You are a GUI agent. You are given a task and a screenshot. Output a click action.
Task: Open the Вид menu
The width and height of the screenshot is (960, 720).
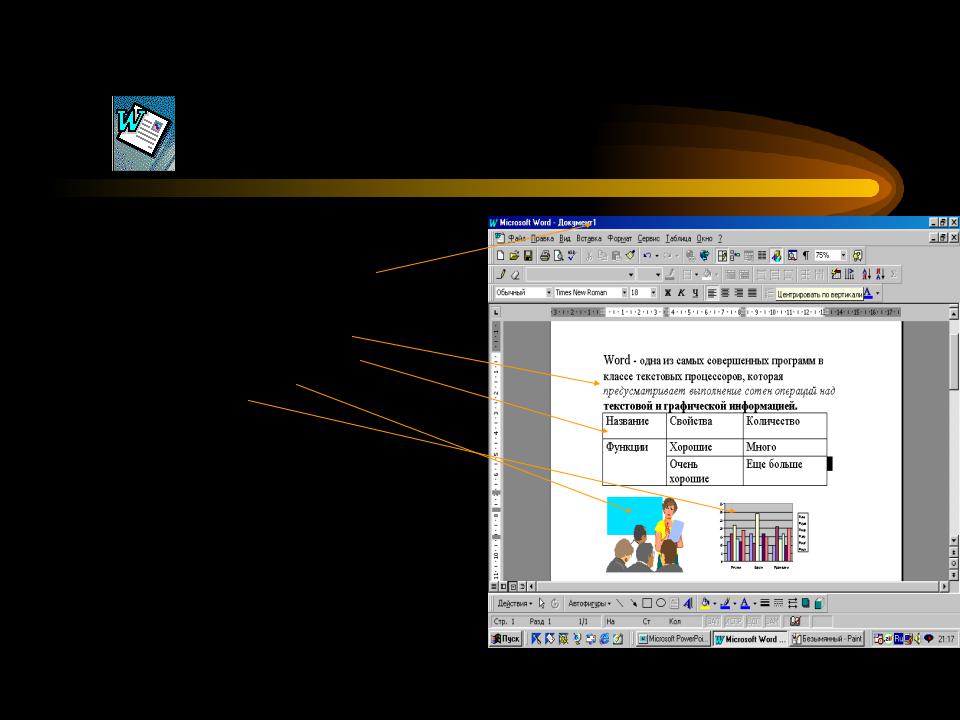pyautogui.click(x=564, y=238)
